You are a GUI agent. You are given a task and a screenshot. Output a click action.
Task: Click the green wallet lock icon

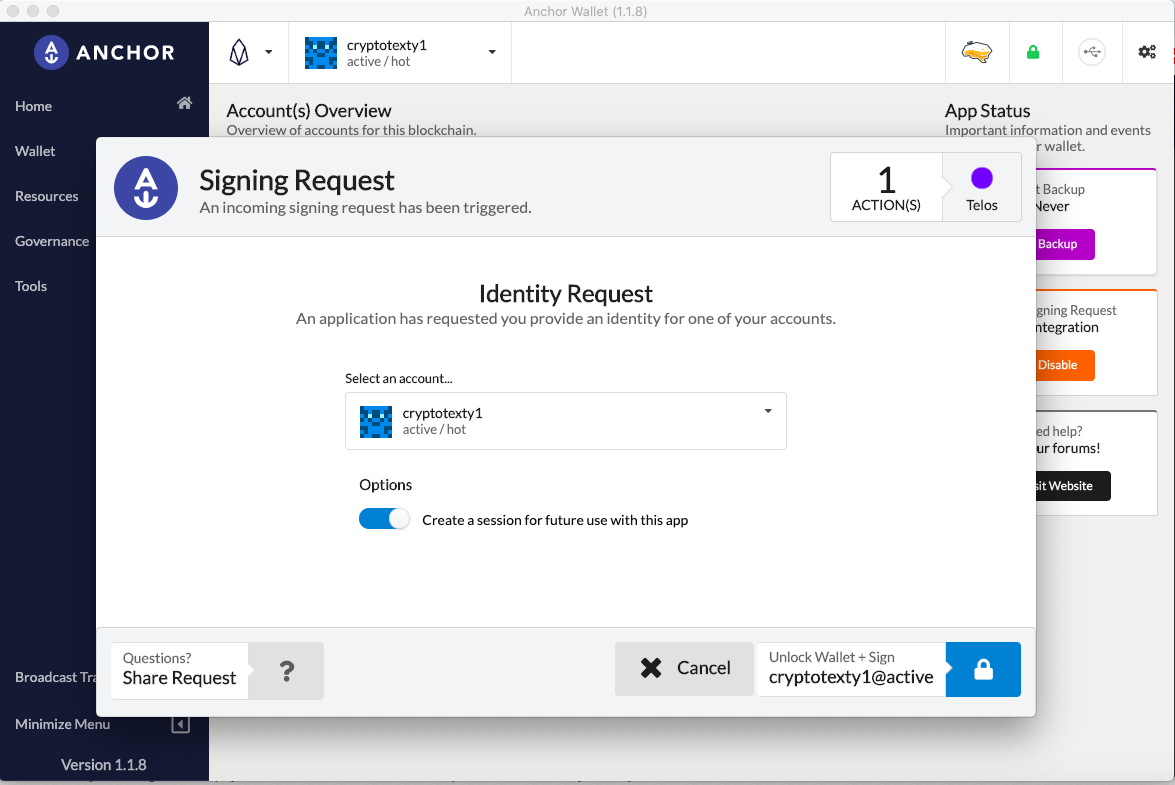coord(1033,52)
